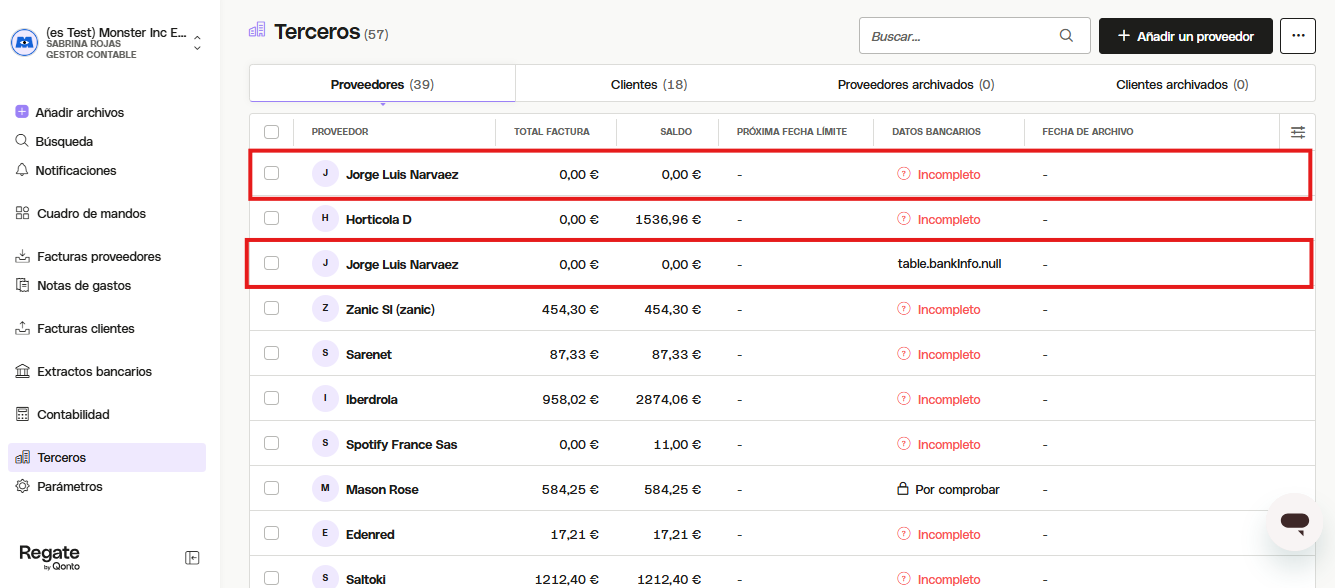Expand the company switcher chevron

197,42
